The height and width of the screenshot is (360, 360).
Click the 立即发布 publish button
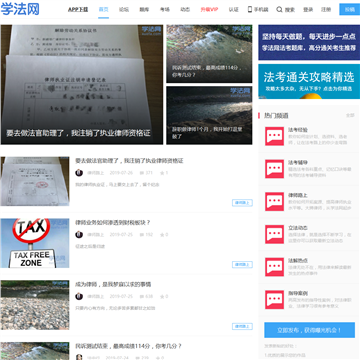tap(309, 330)
